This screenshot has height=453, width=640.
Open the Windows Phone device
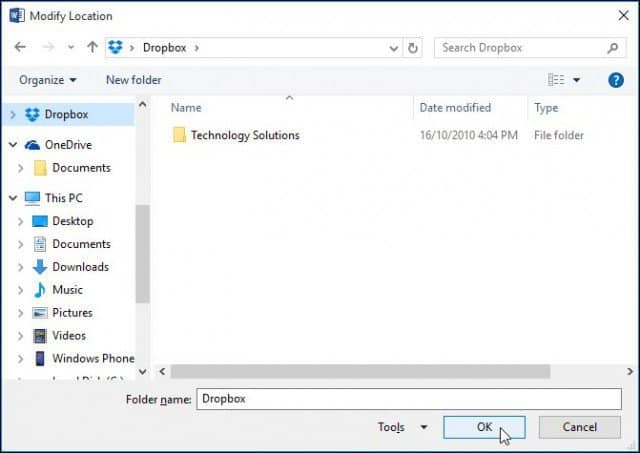pyautogui.click(x=93, y=358)
